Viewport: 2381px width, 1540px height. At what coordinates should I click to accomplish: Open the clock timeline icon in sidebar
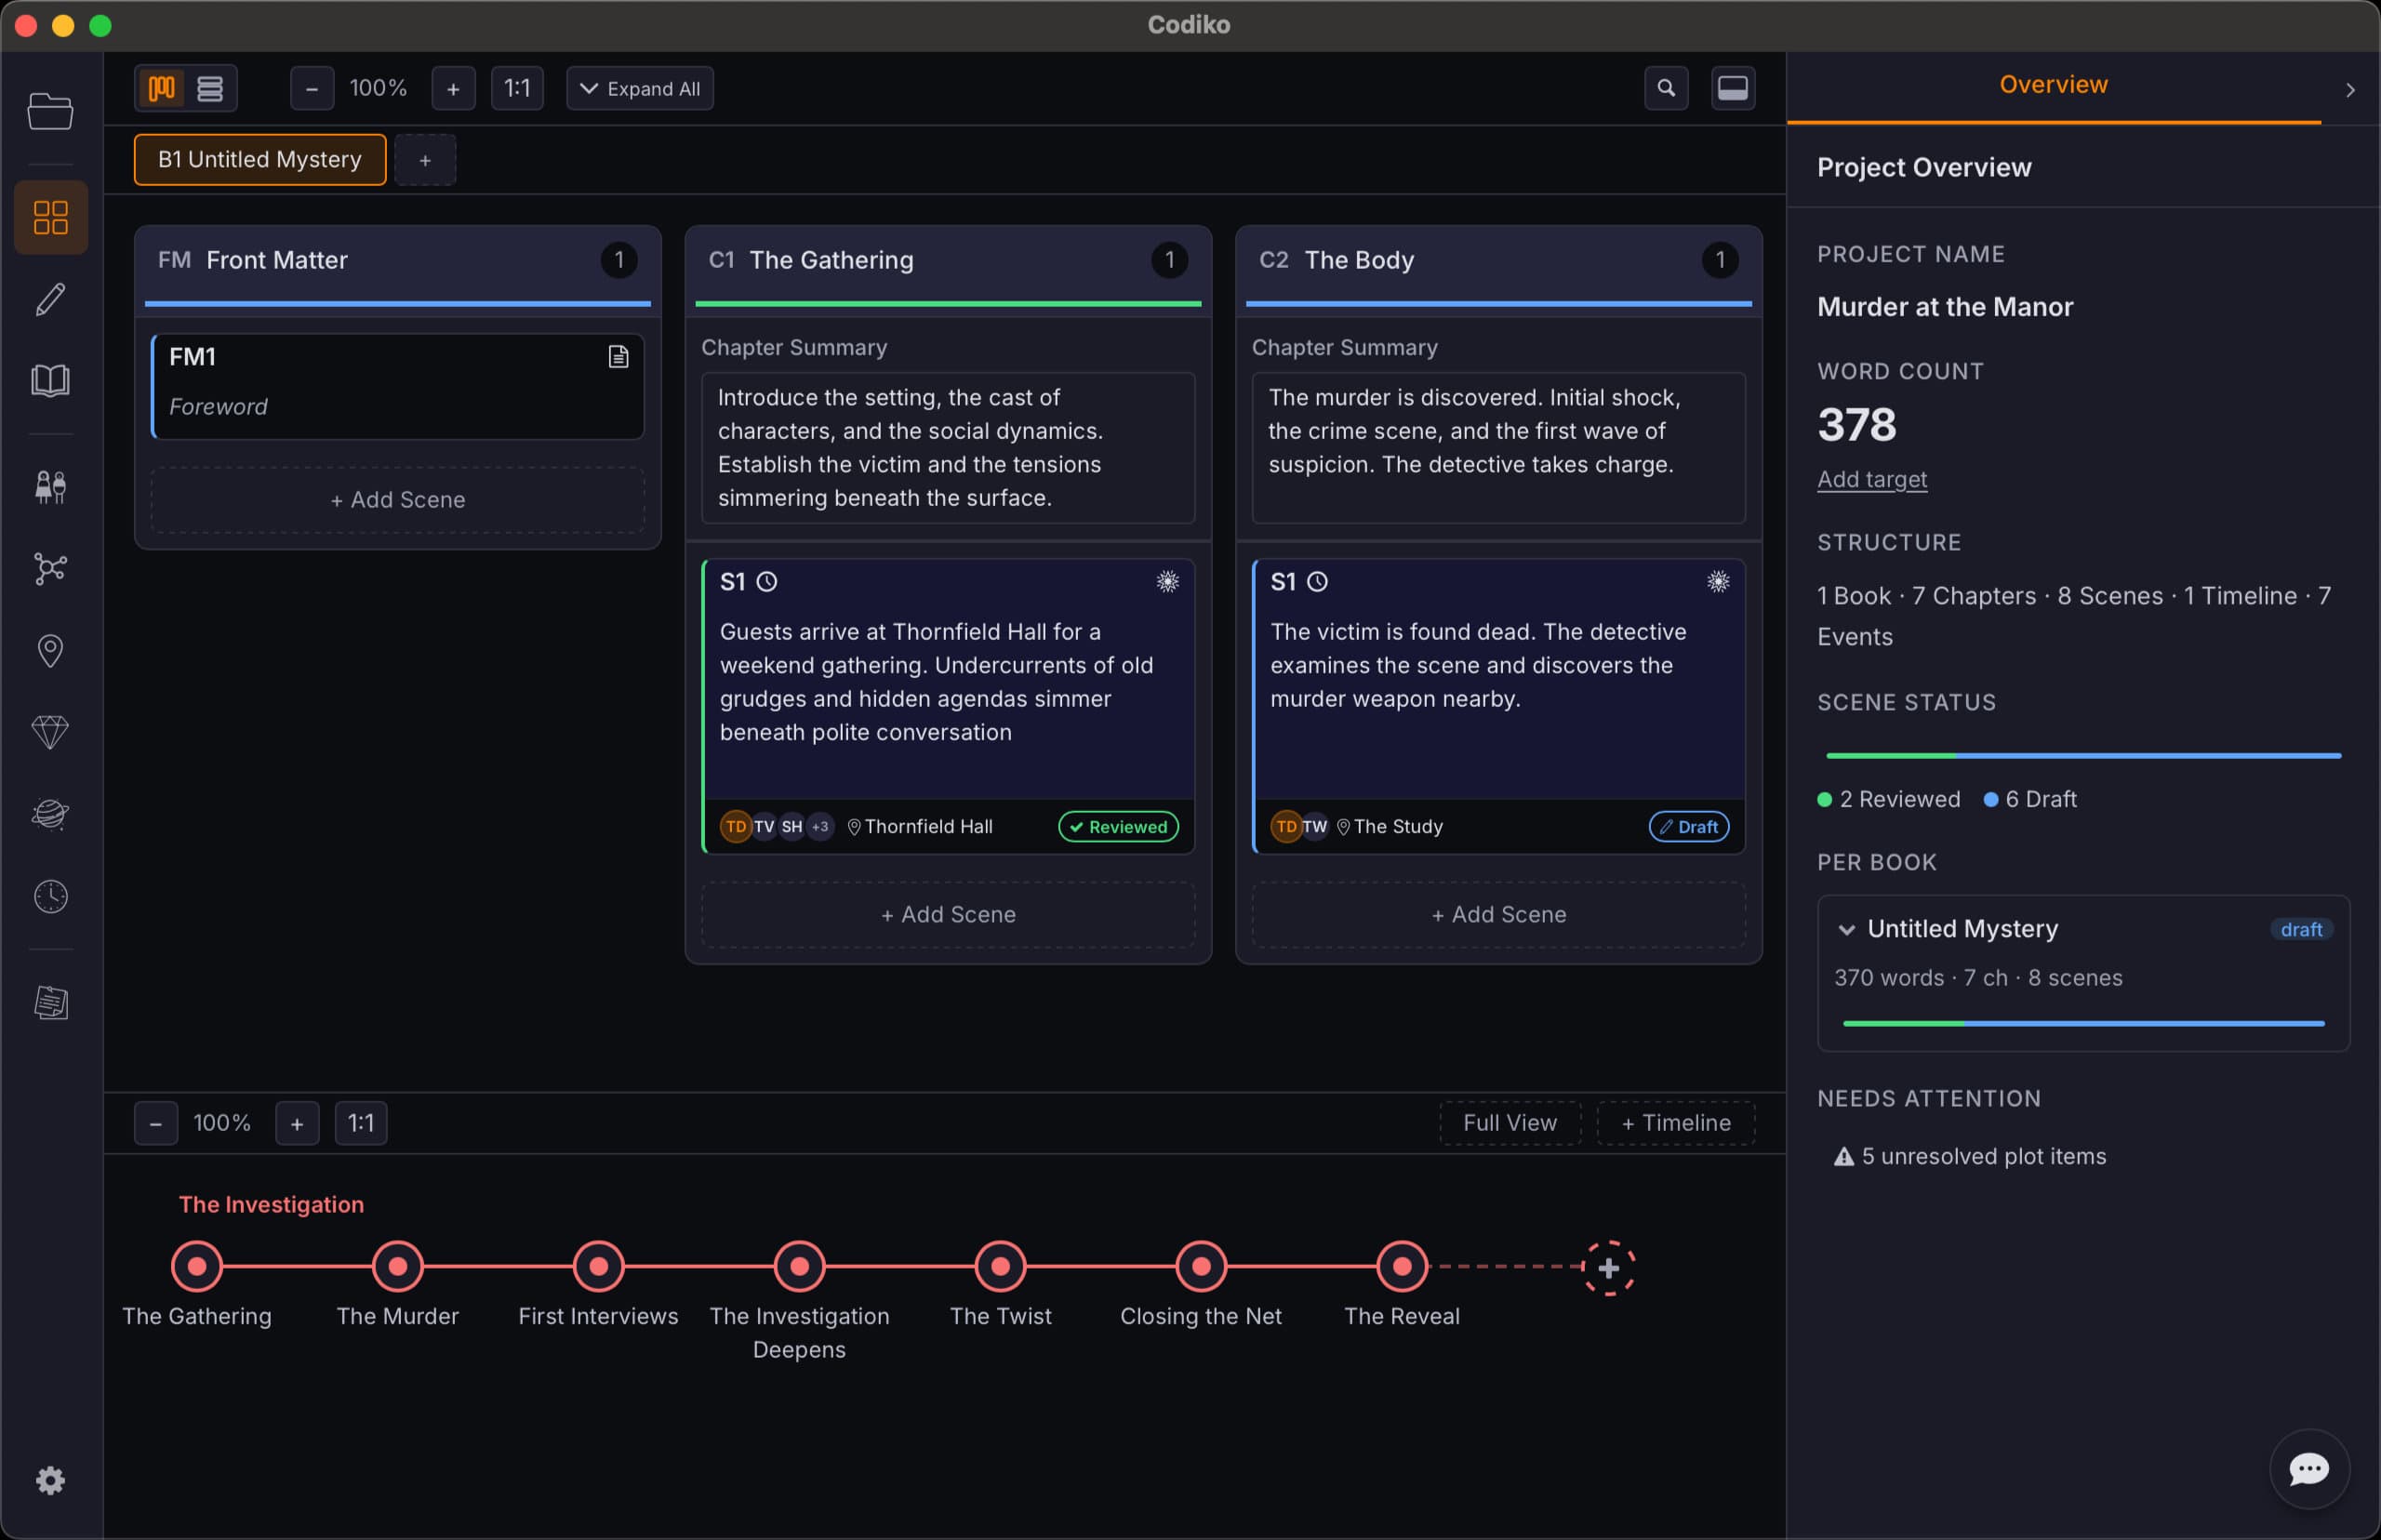pyautogui.click(x=50, y=896)
